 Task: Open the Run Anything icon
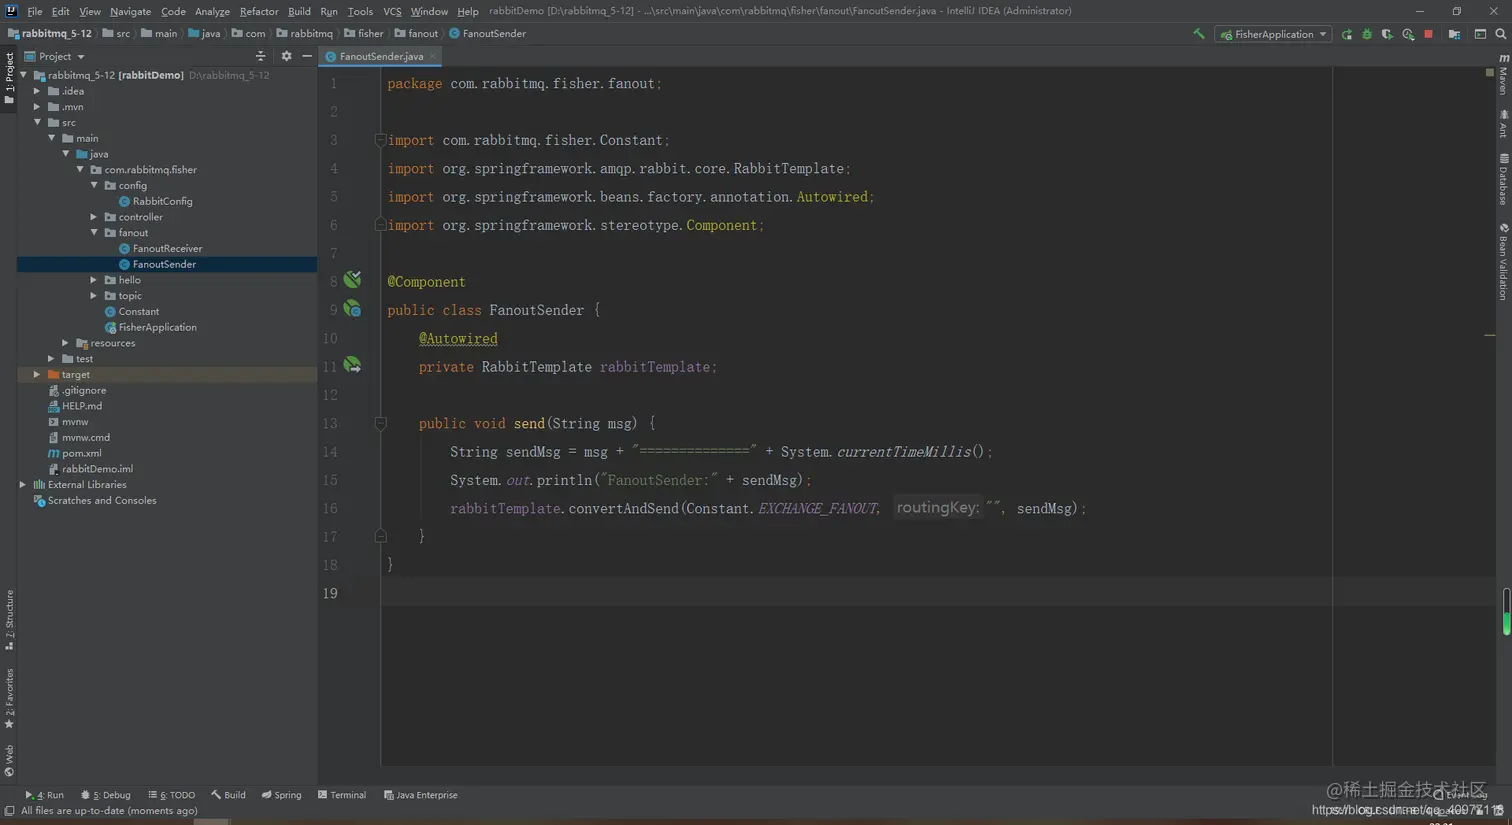coord(1480,34)
